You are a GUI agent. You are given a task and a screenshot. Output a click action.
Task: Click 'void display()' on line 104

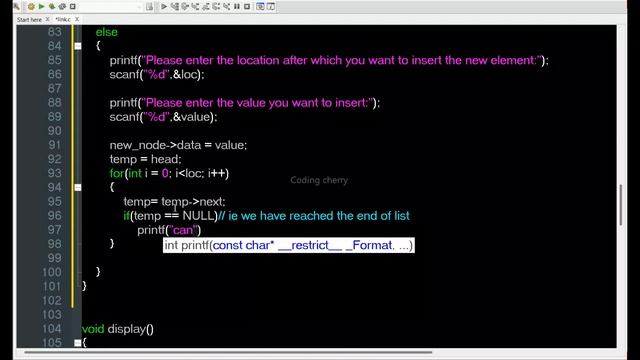(x=118, y=329)
